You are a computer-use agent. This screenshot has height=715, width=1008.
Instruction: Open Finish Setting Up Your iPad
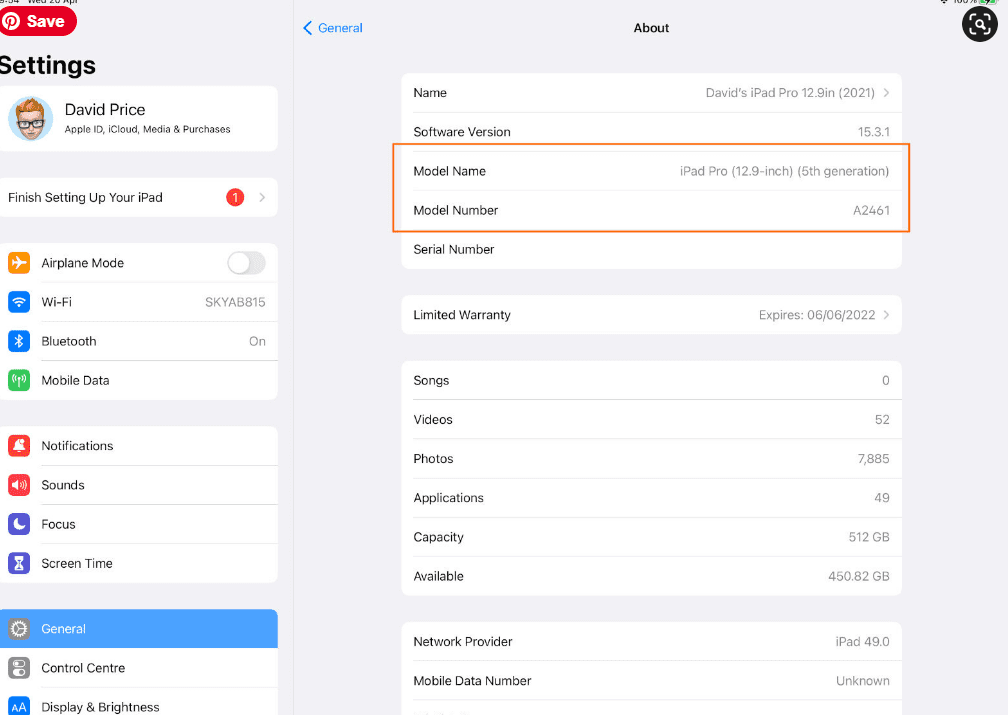pyautogui.click(x=139, y=197)
